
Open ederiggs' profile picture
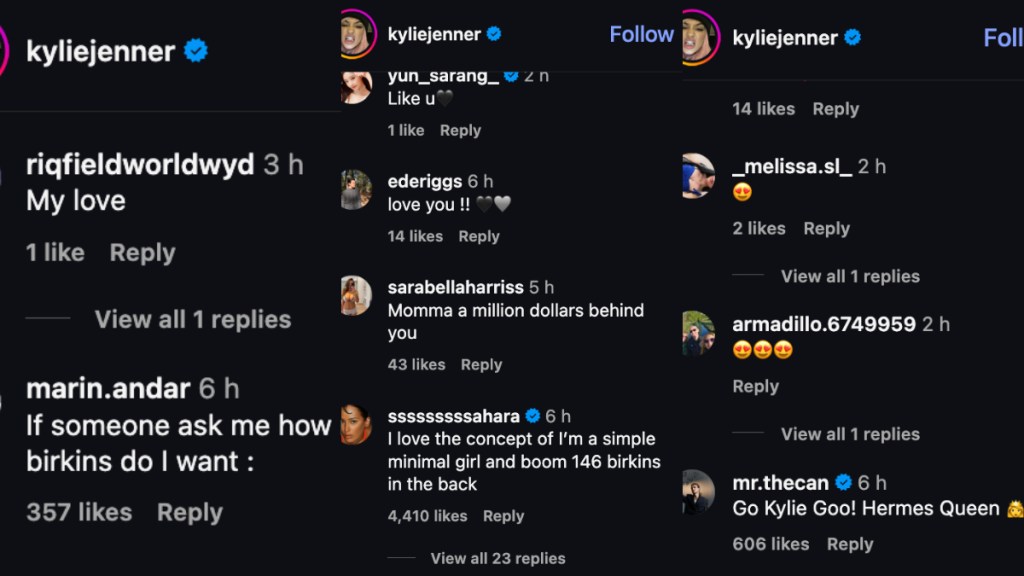click(356, 189)
